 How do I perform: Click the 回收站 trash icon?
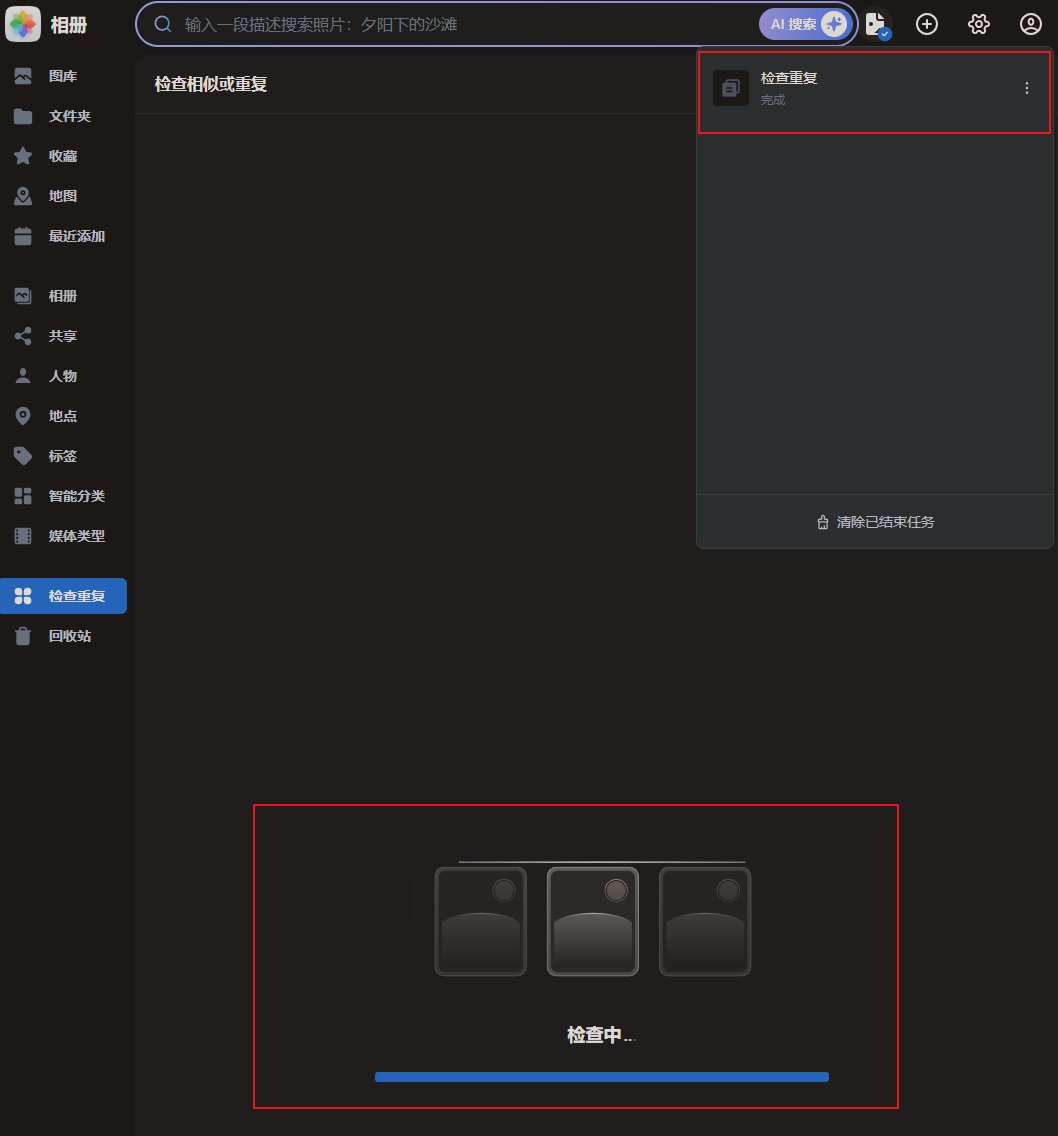point(23,636)
